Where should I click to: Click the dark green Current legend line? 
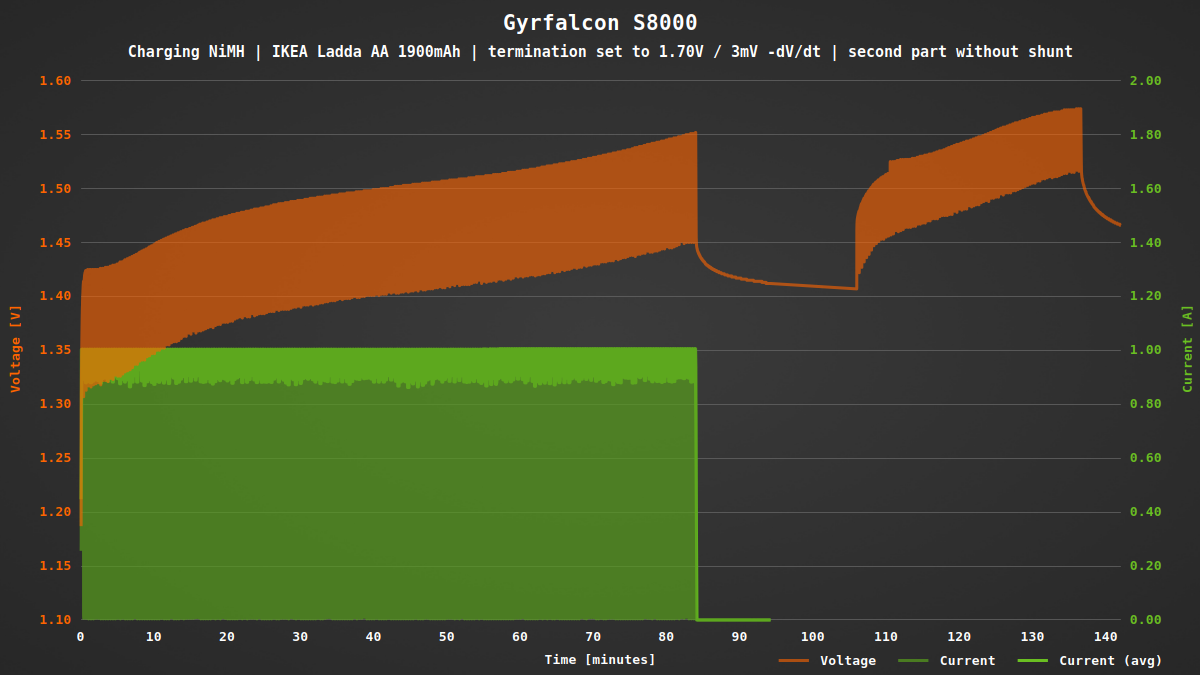pos(914,661)
